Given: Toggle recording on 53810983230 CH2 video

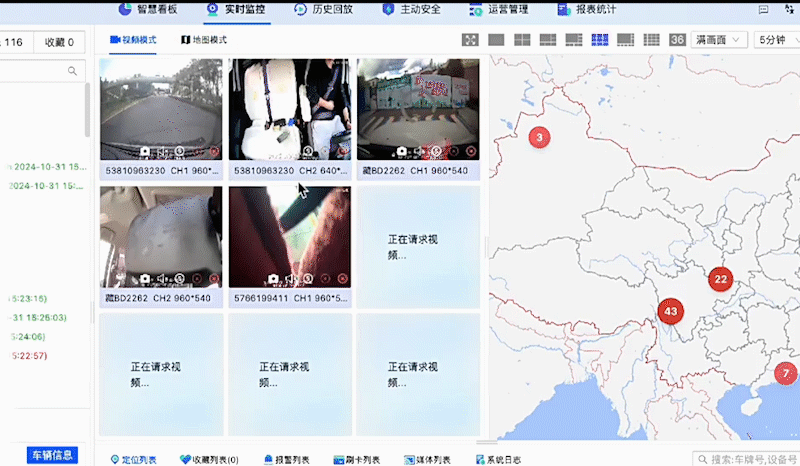Looking at the screenshot, I should pyautogui.click(x=326, y=152).
